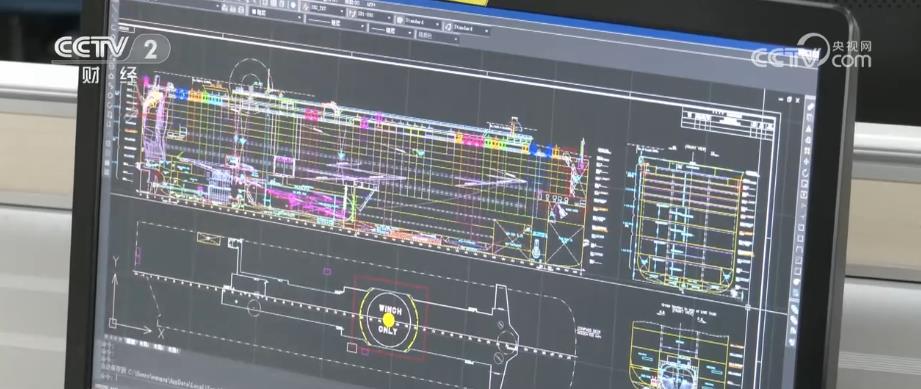Click the text style icon beside ISO text dropdown
The width and height of the screenshot is (921, 389).
[x=305, y=6]
